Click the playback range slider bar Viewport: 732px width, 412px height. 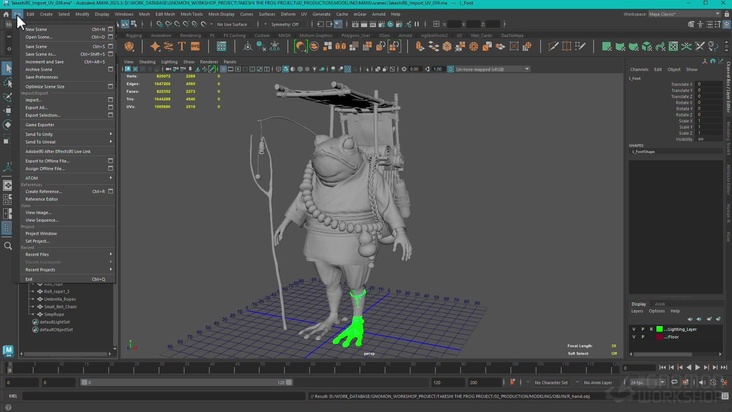tap(186, 383)
